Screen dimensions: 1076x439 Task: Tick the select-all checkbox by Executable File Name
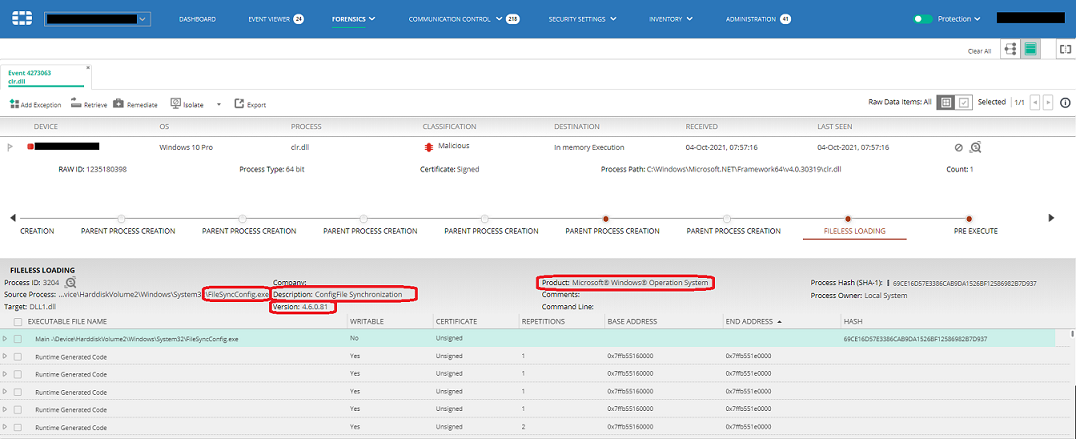point(18,322)
